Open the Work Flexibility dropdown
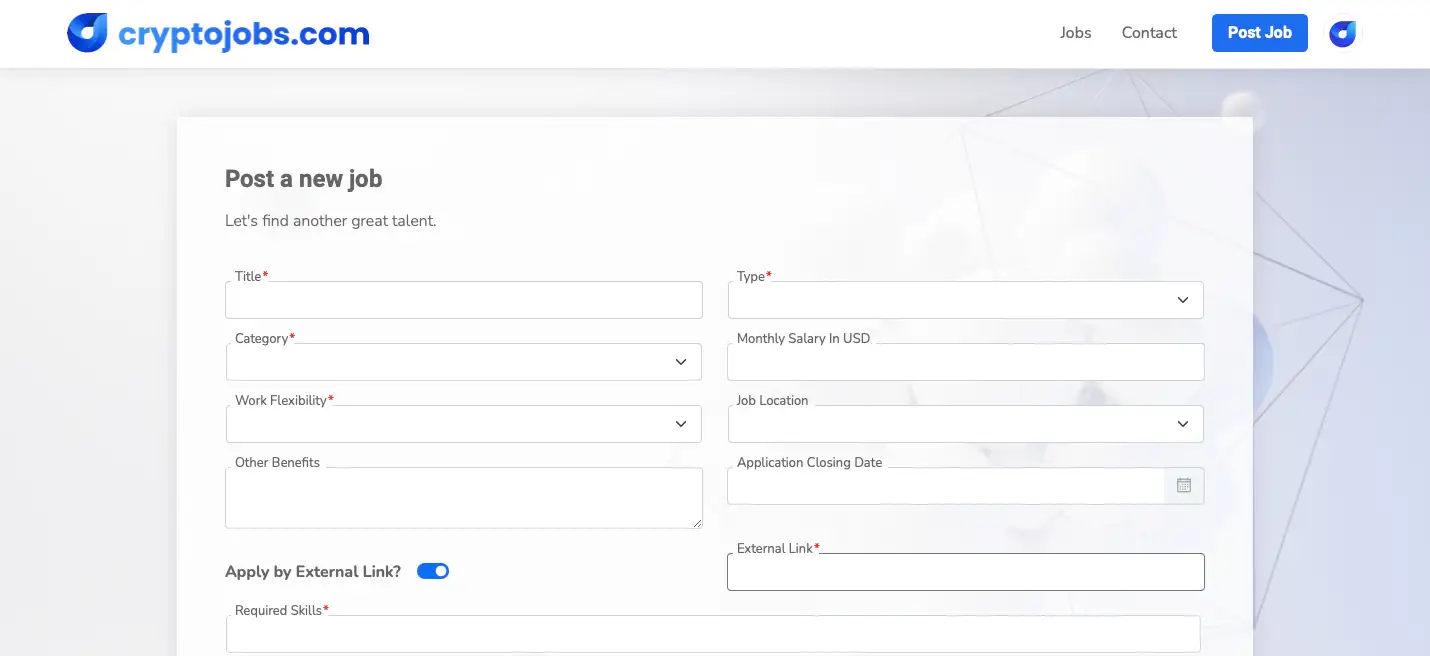The width and height of the screenshot is (1430, 656). tap(464, 424)
